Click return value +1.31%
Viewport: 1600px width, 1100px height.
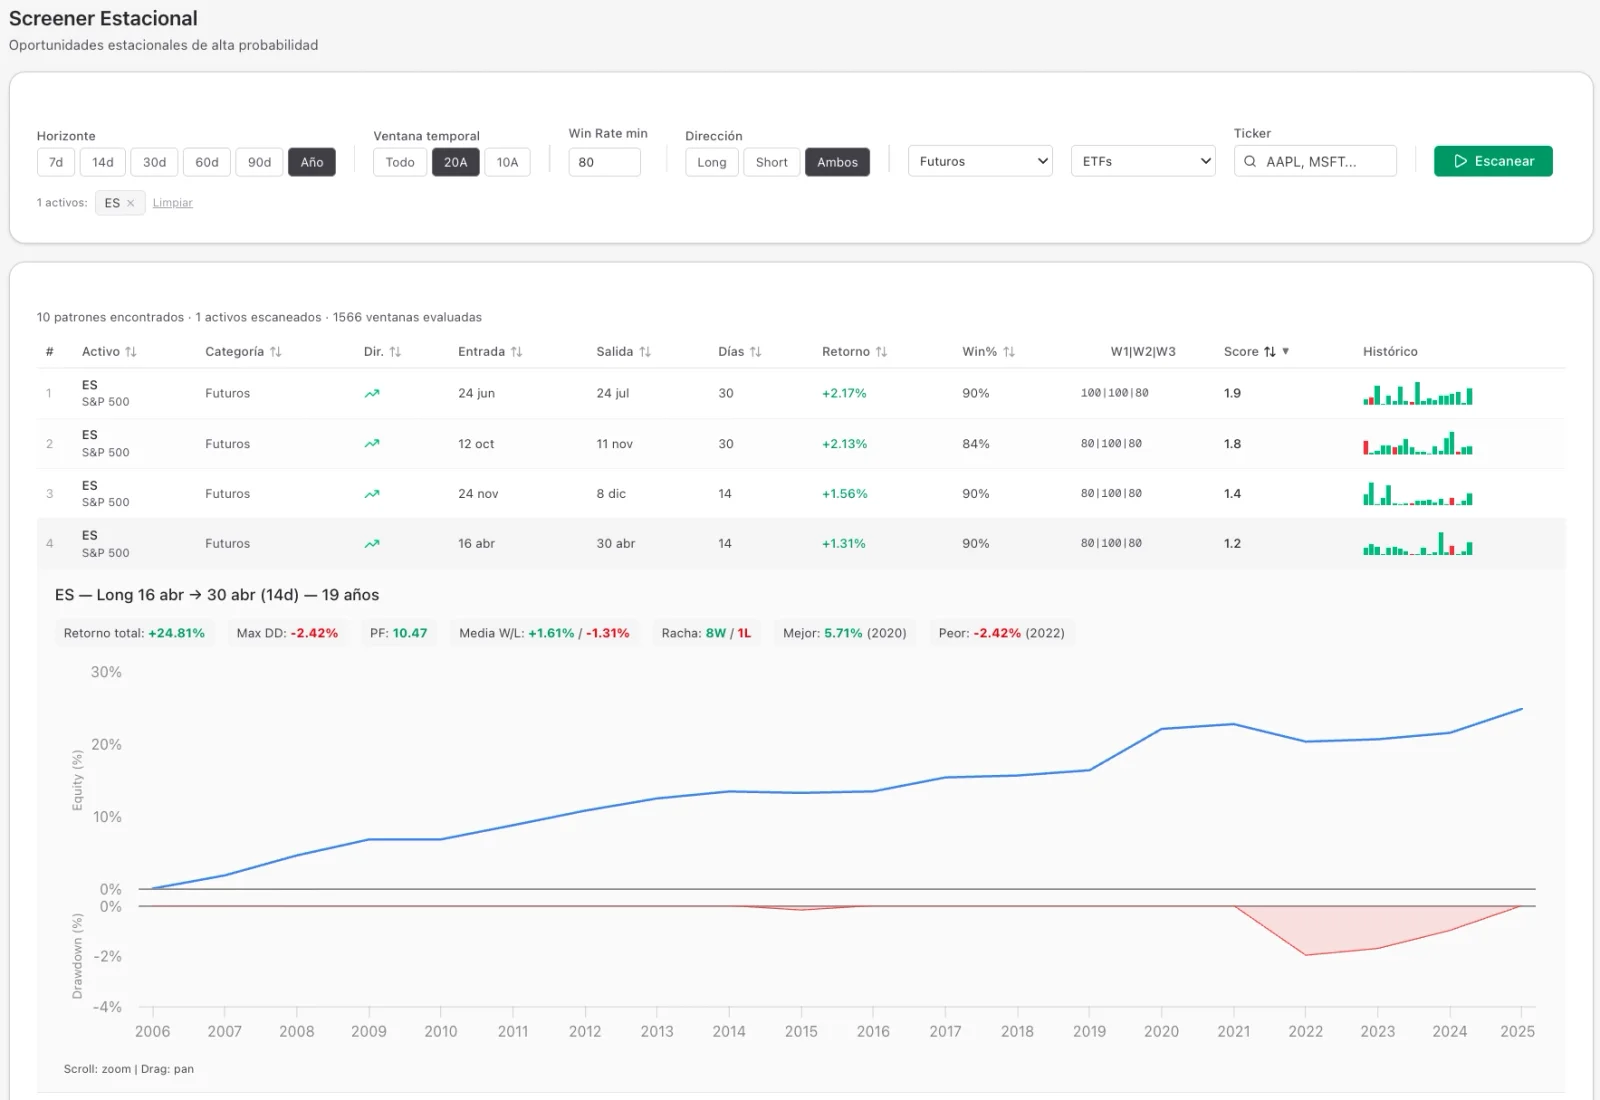pyautogui.click(x=844, y=544)
